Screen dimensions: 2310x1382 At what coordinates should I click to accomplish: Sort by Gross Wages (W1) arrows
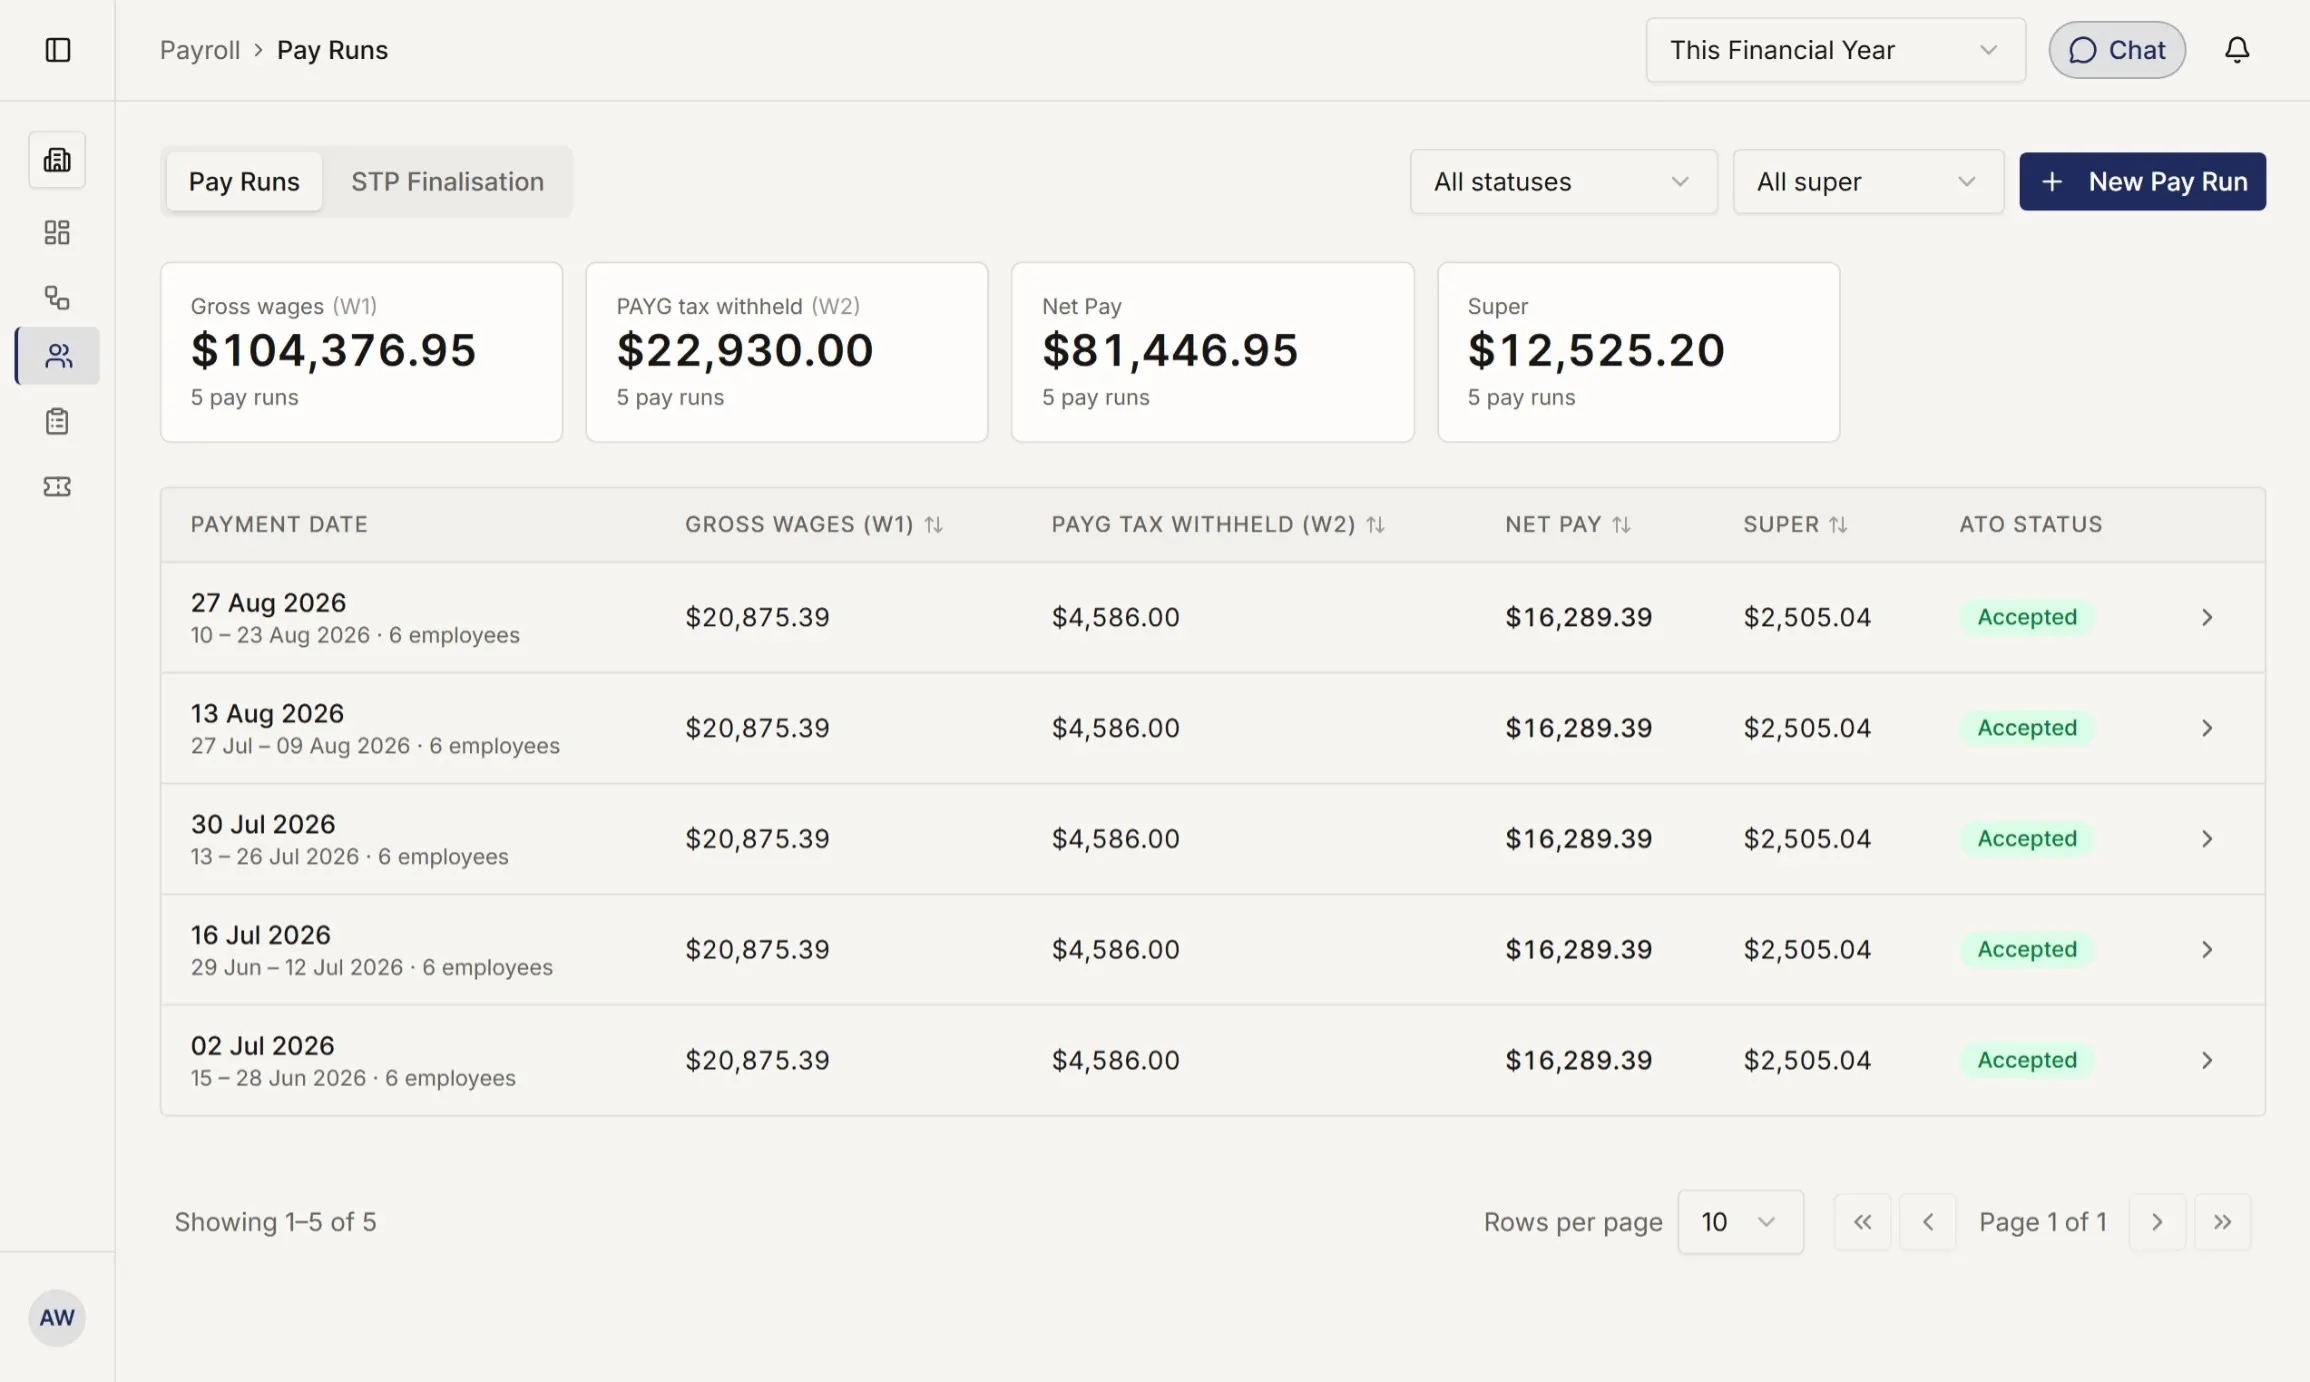coord(934,525)
